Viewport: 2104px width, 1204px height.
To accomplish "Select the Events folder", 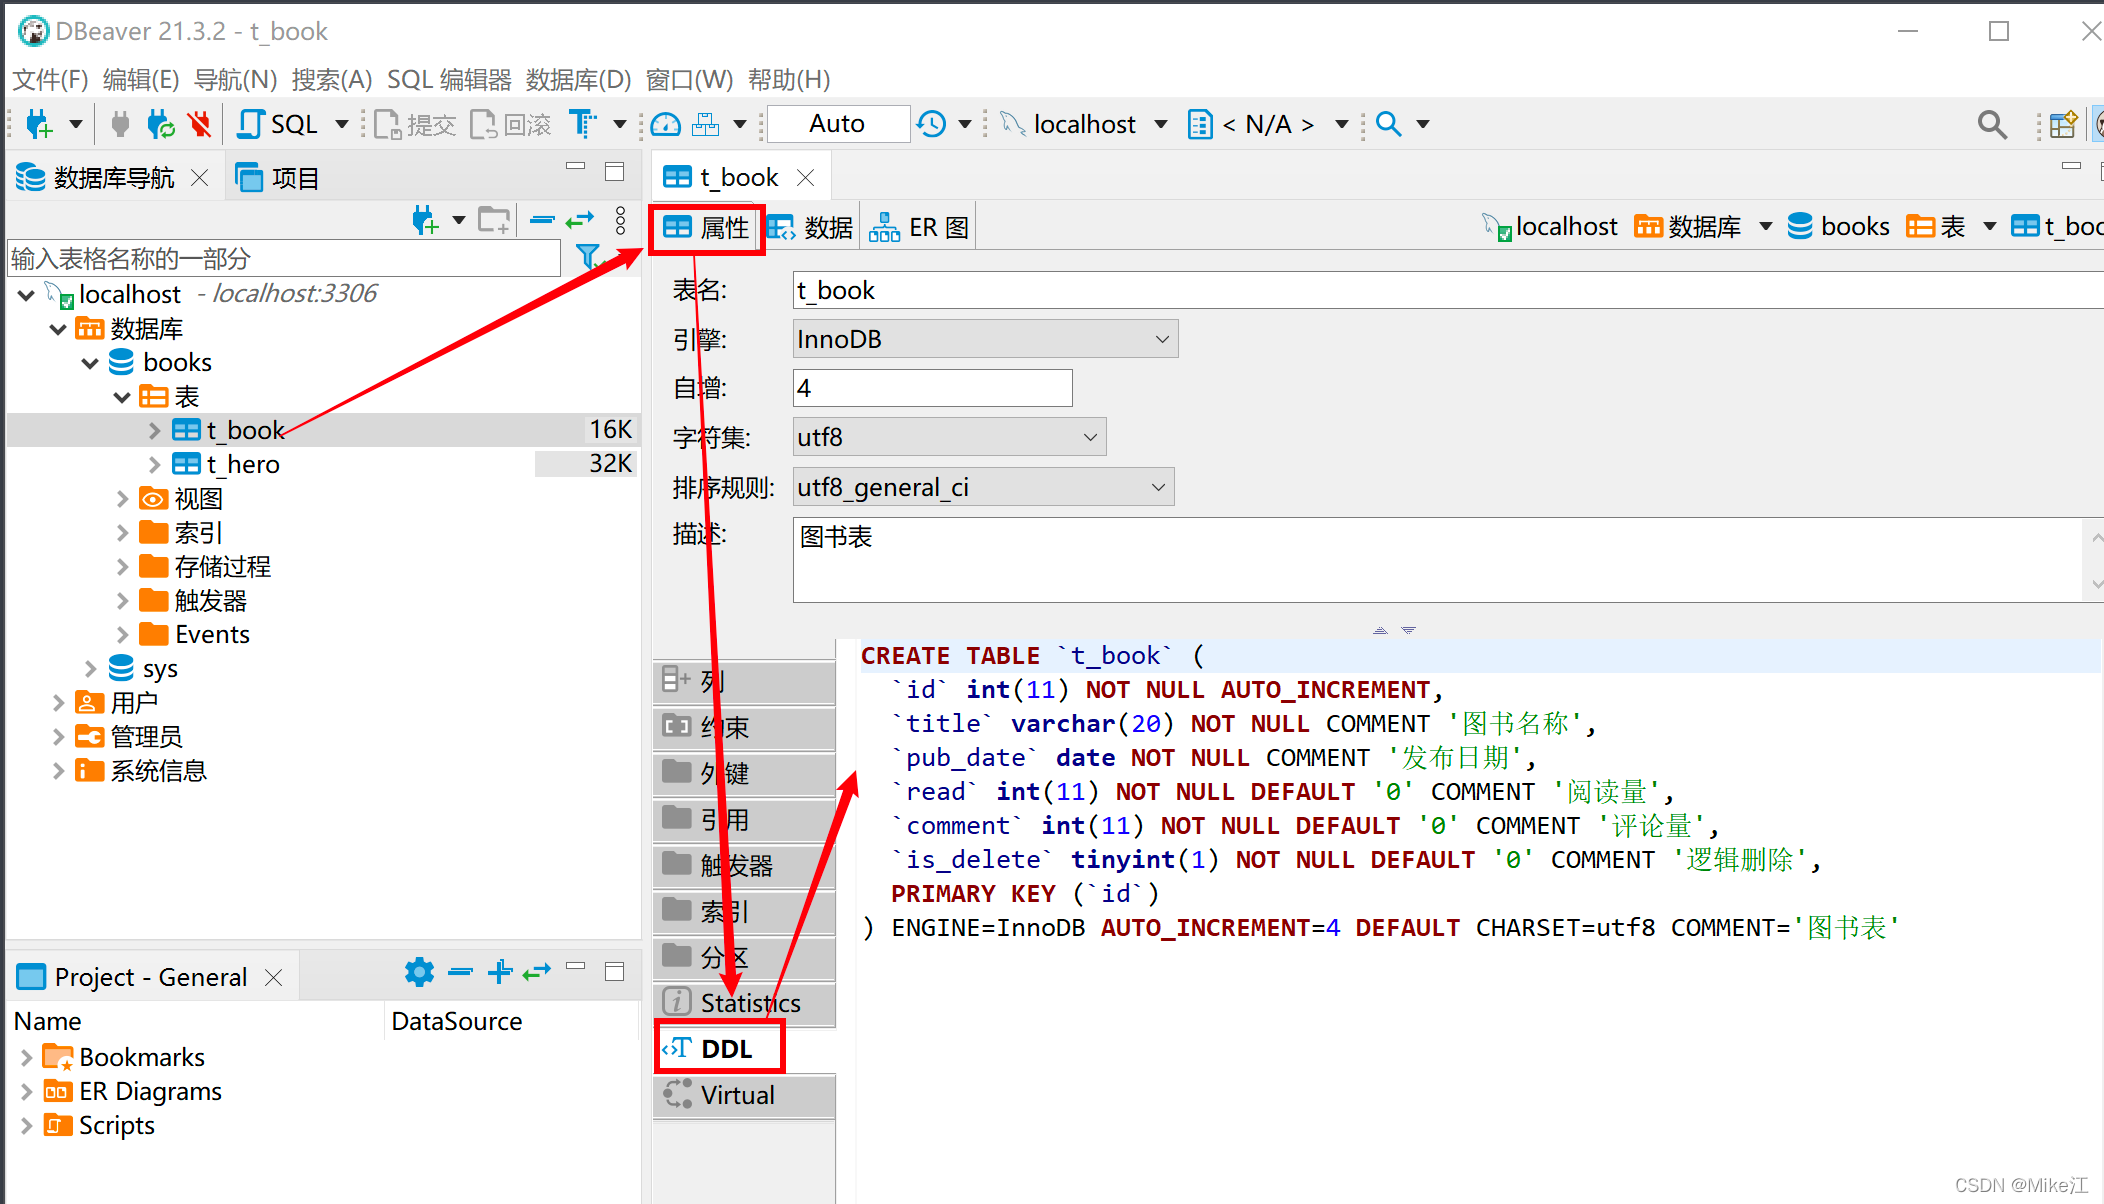I will pyautogui.click(x=195, y=635).
